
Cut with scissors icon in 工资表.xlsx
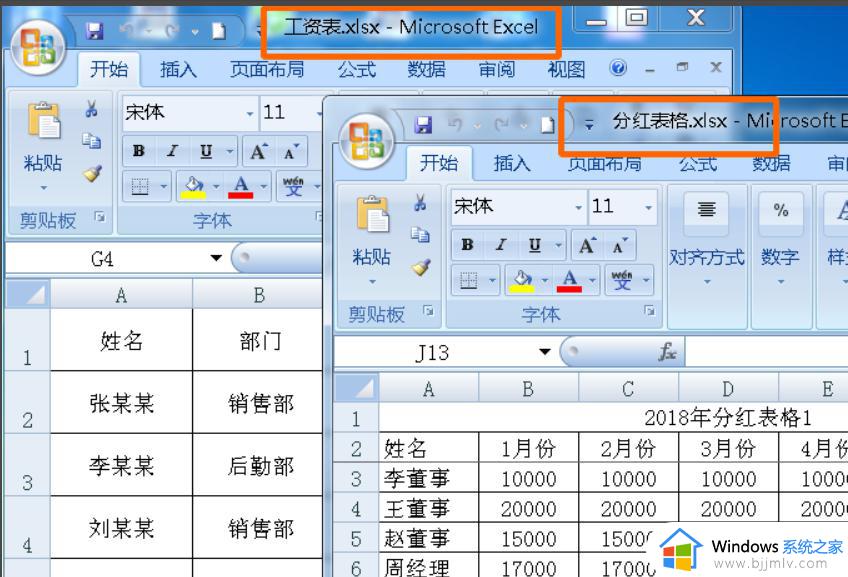pos(91,109)
